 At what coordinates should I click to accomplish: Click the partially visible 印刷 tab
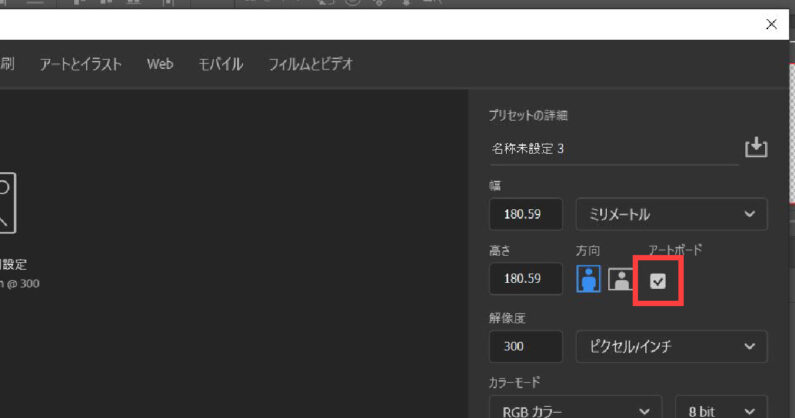click(7, 64)
